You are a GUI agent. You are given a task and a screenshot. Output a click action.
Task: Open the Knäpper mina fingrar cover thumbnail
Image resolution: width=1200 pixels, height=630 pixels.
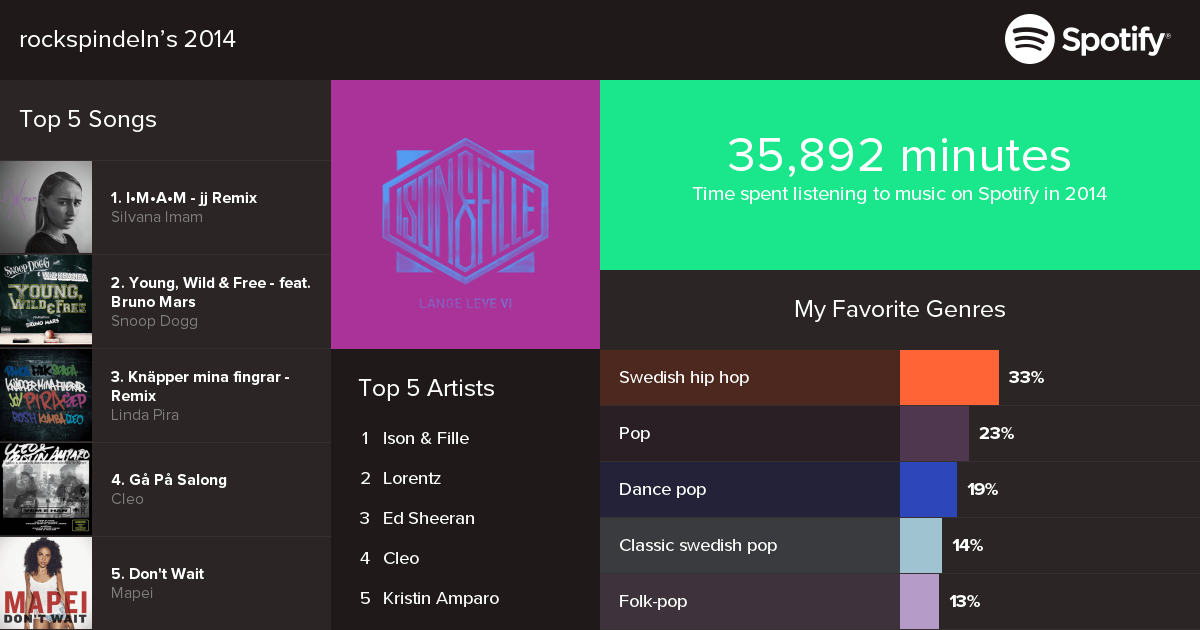click(x=46, y=395)
